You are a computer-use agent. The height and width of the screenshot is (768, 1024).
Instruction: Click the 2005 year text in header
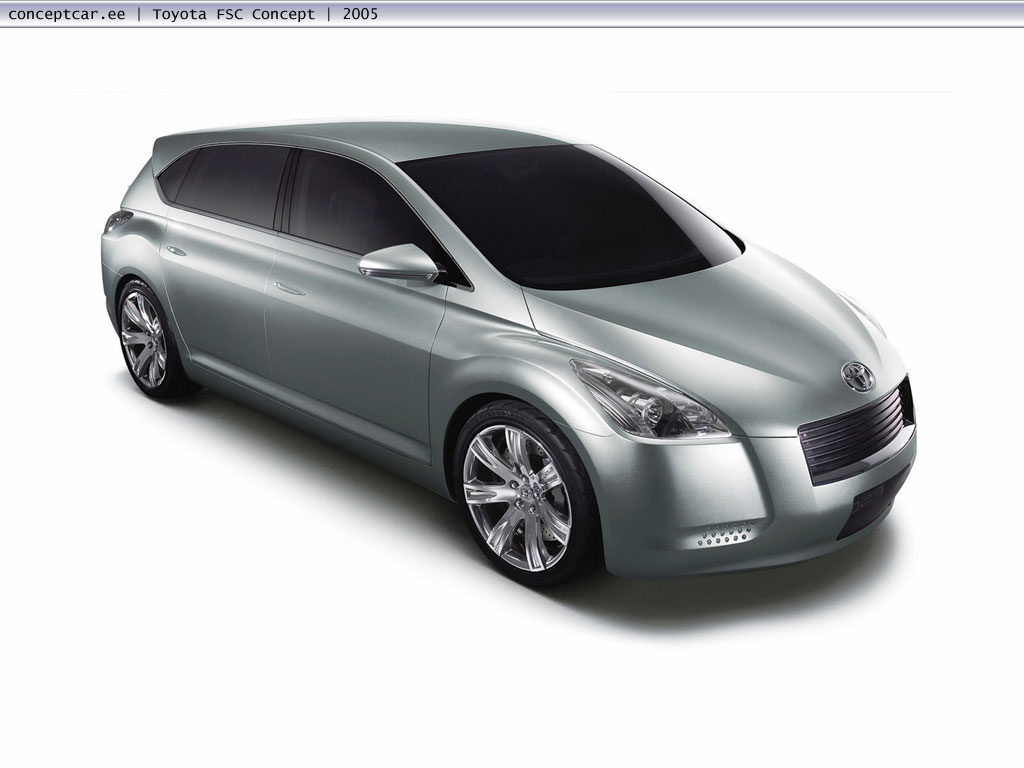[360, 14]
